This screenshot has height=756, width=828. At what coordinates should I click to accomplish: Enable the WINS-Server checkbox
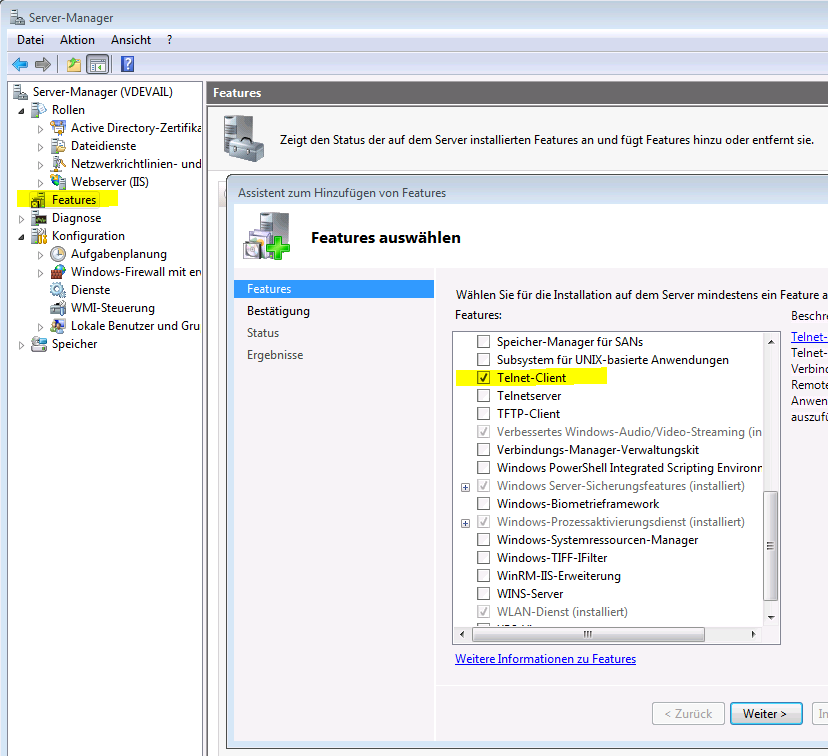point(483,593)
